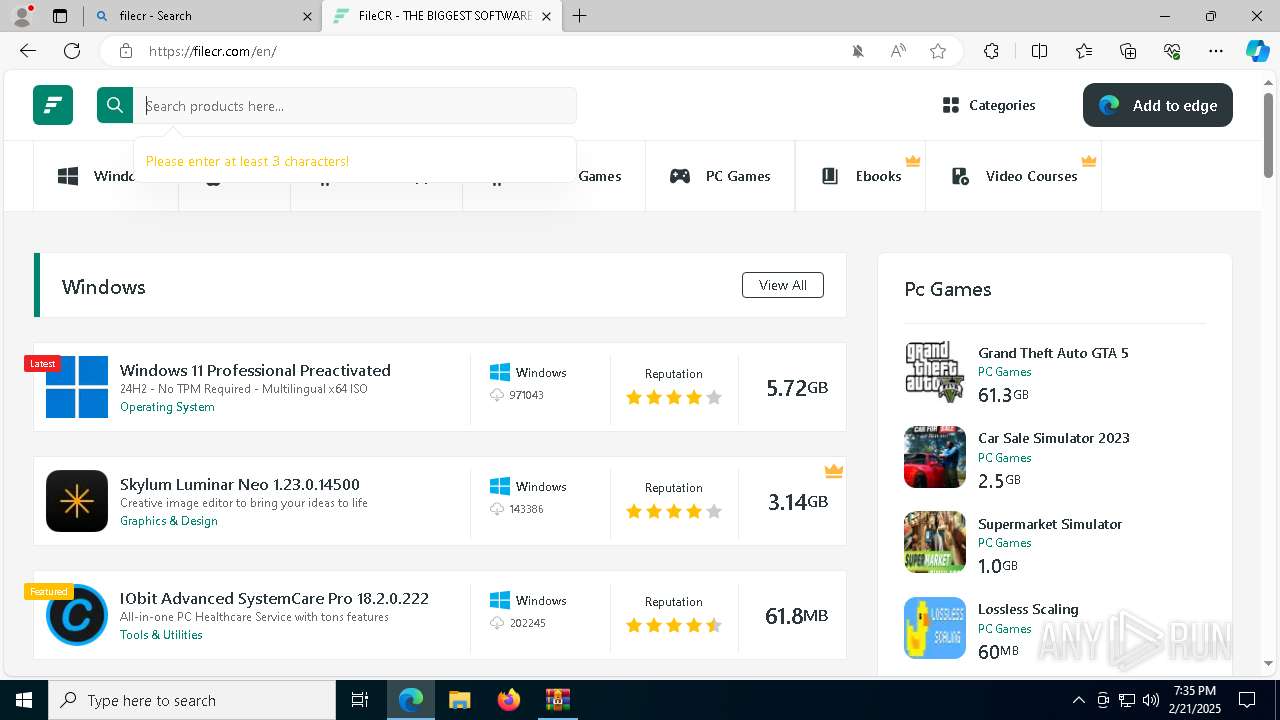Click Add to edge button
This screenshot has width=1280, height=720.
1158,105
